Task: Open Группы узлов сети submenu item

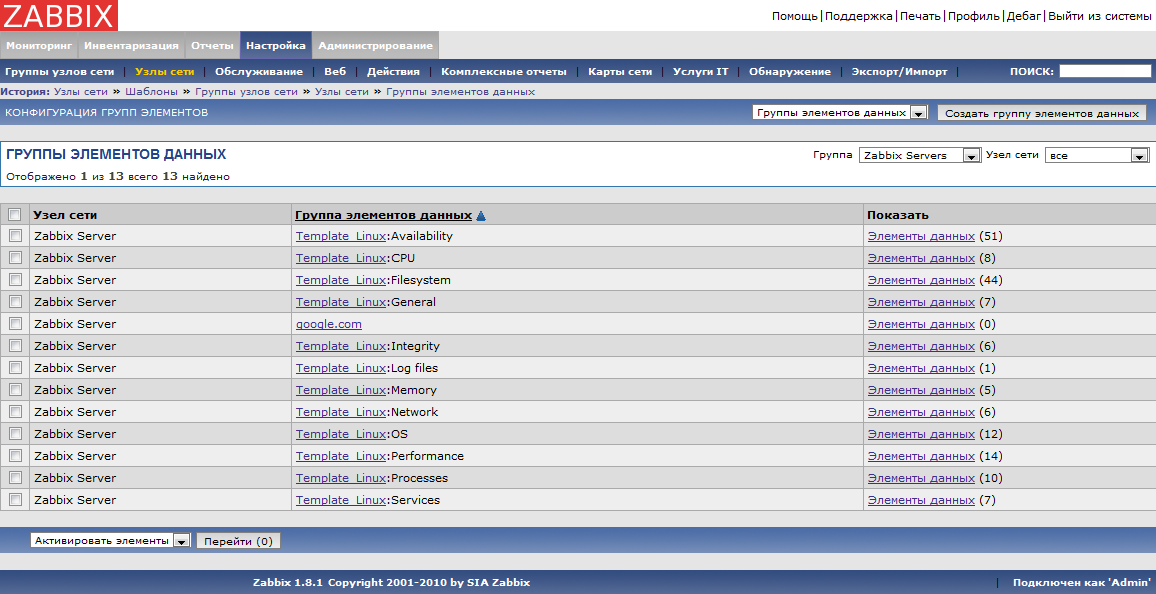Action: click(x=60, y=71)
